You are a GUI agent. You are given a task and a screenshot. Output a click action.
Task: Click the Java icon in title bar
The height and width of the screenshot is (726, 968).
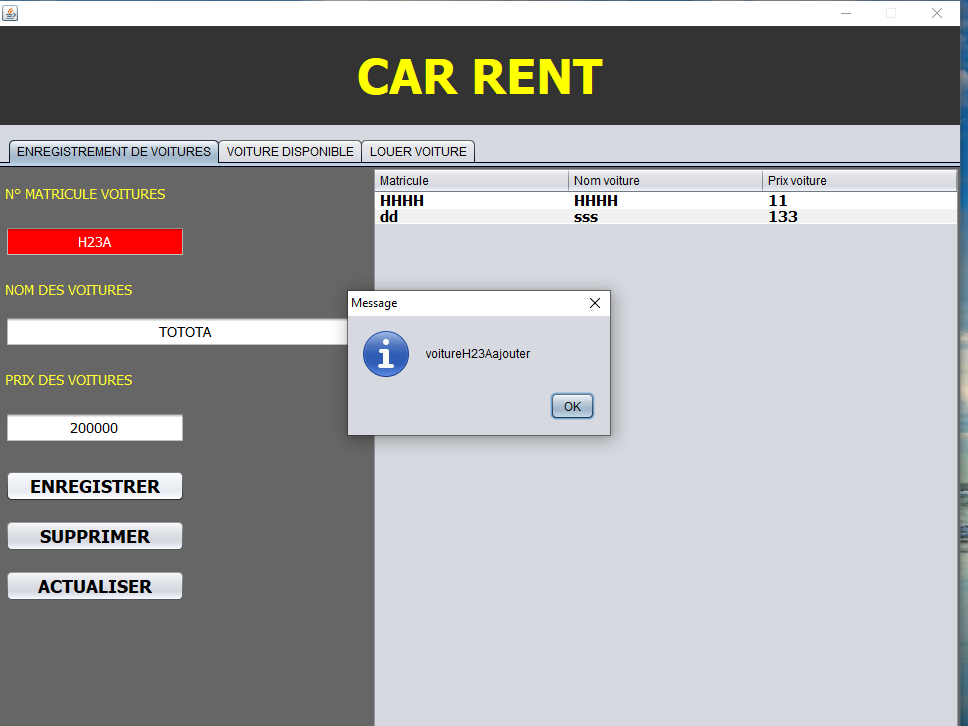pos(10,12)
